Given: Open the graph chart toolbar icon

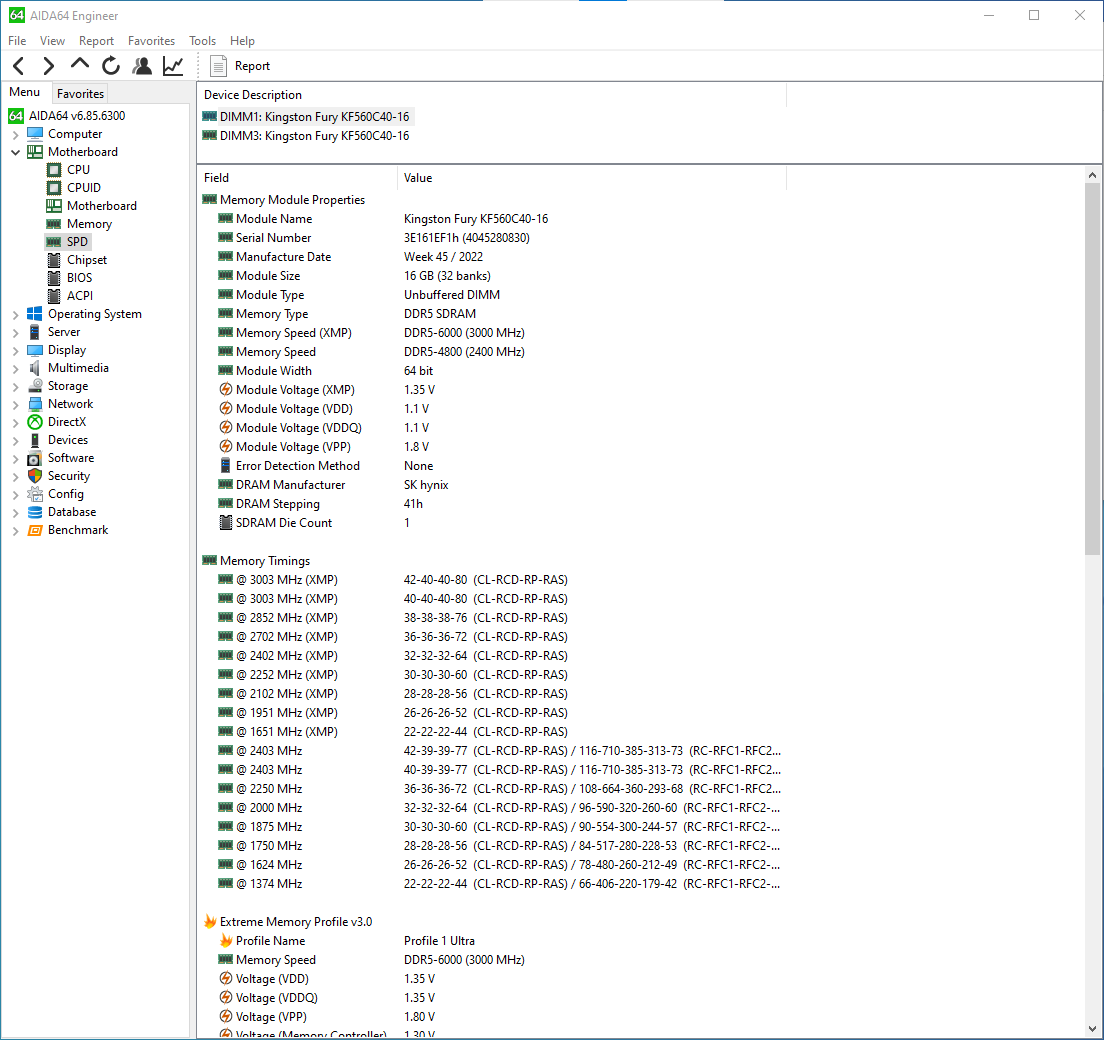Looking at the screenshot, I should (173, 66).
